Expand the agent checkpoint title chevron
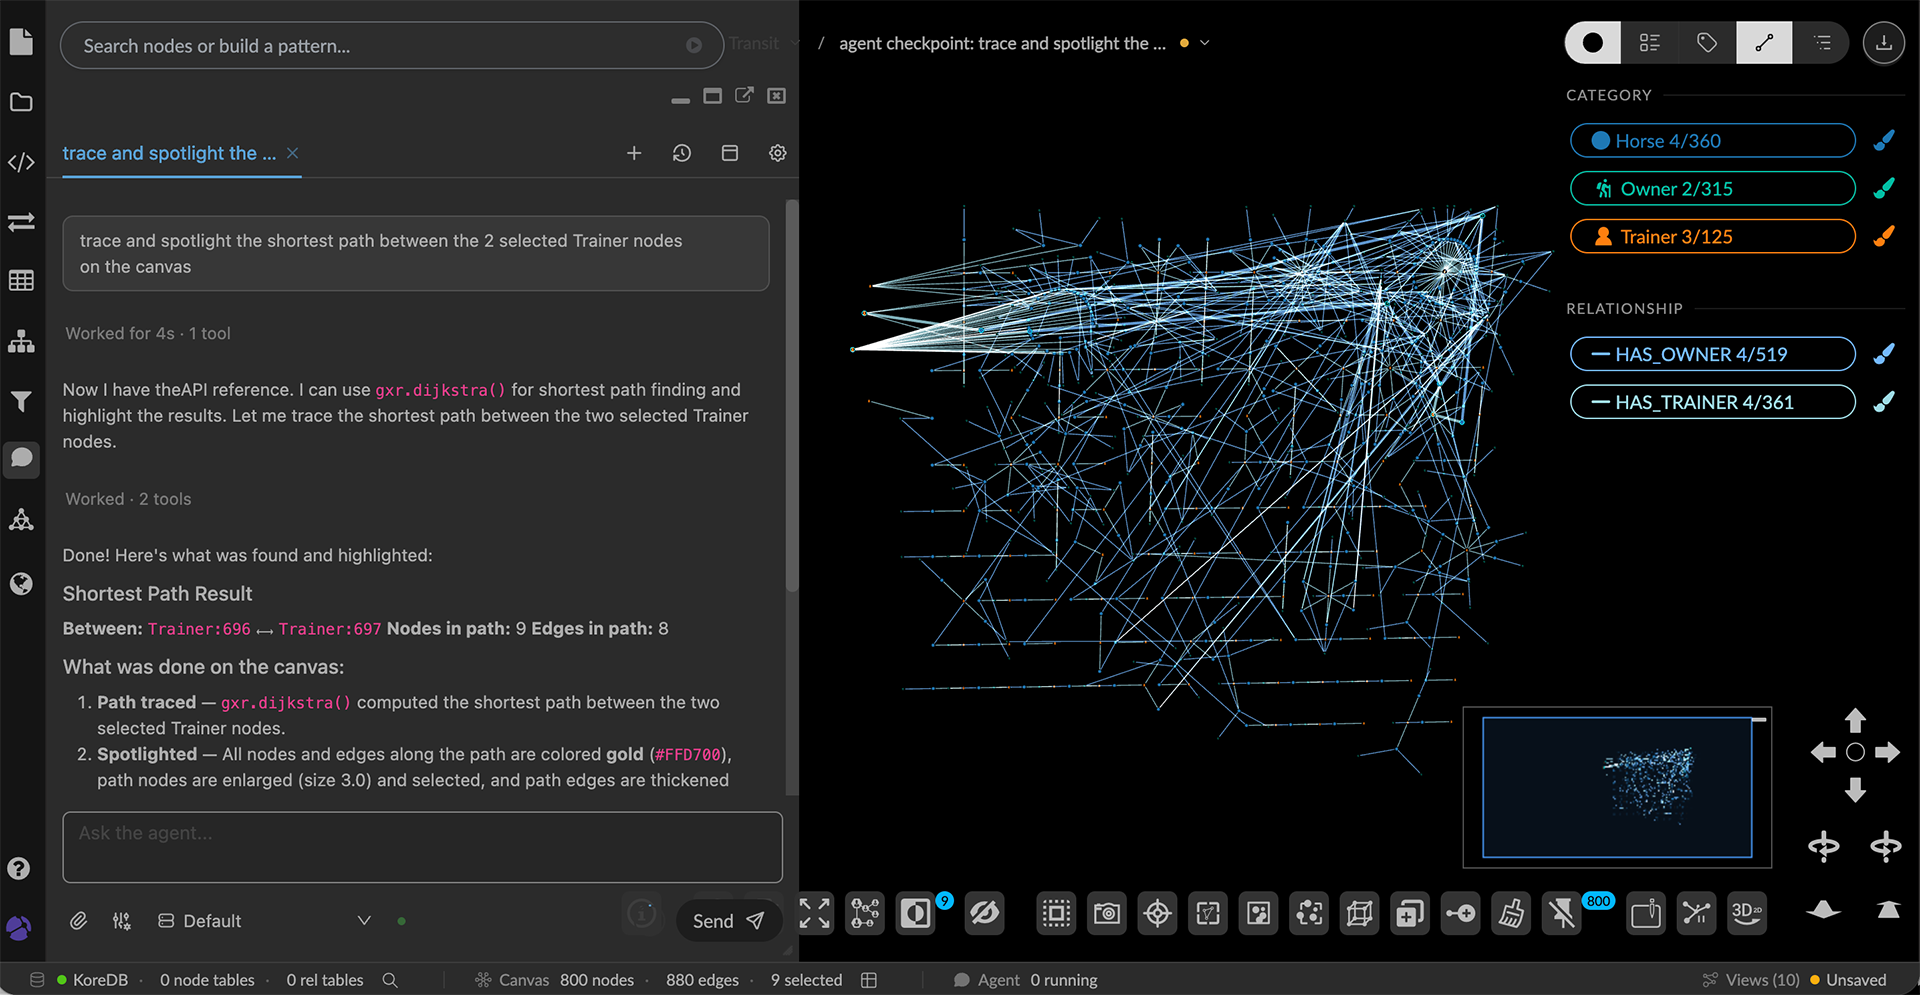This screenshot has height=995, width=1920. pyautogui.click(x=1205, y=43)
